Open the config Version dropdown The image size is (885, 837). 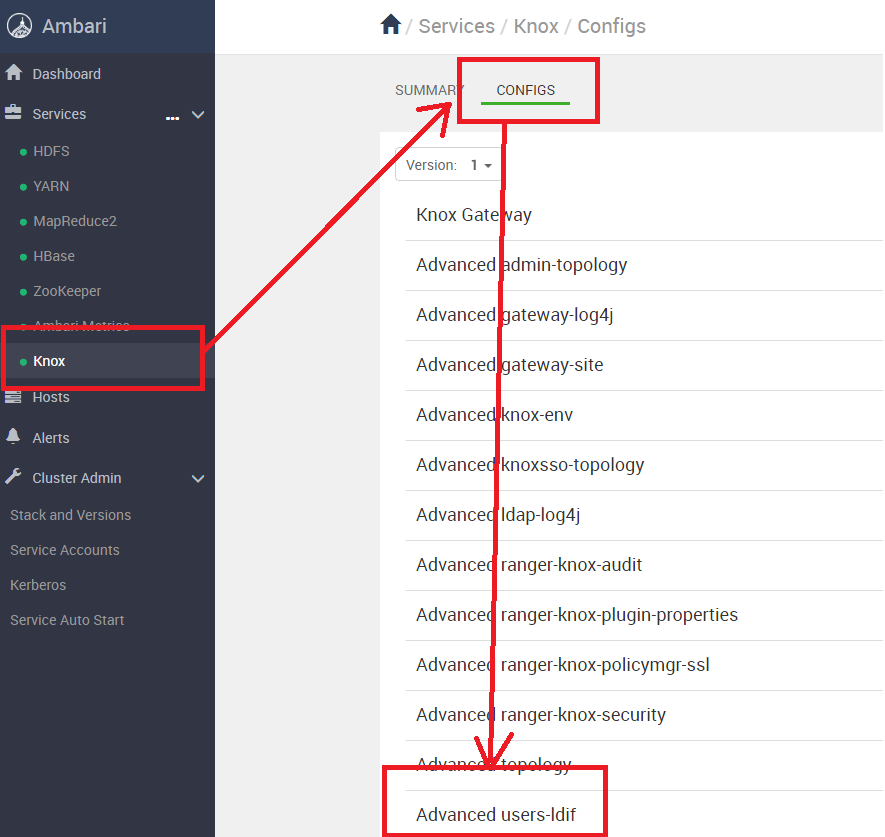coord(444,165)
